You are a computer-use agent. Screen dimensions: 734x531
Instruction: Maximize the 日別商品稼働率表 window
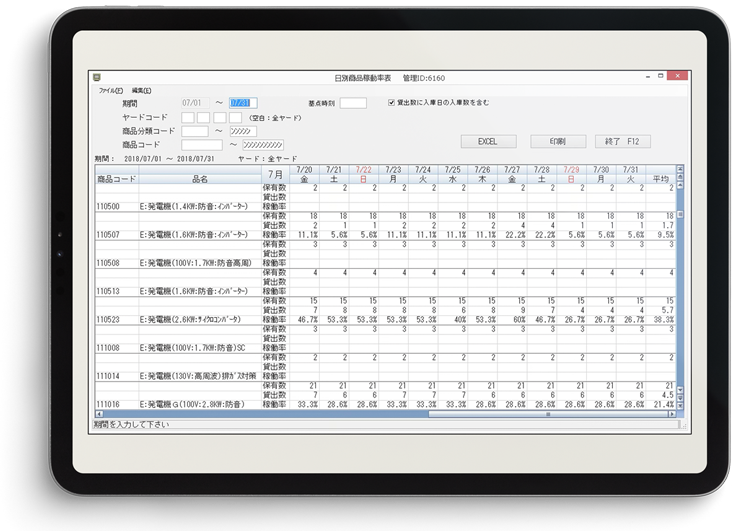(661, 76)
